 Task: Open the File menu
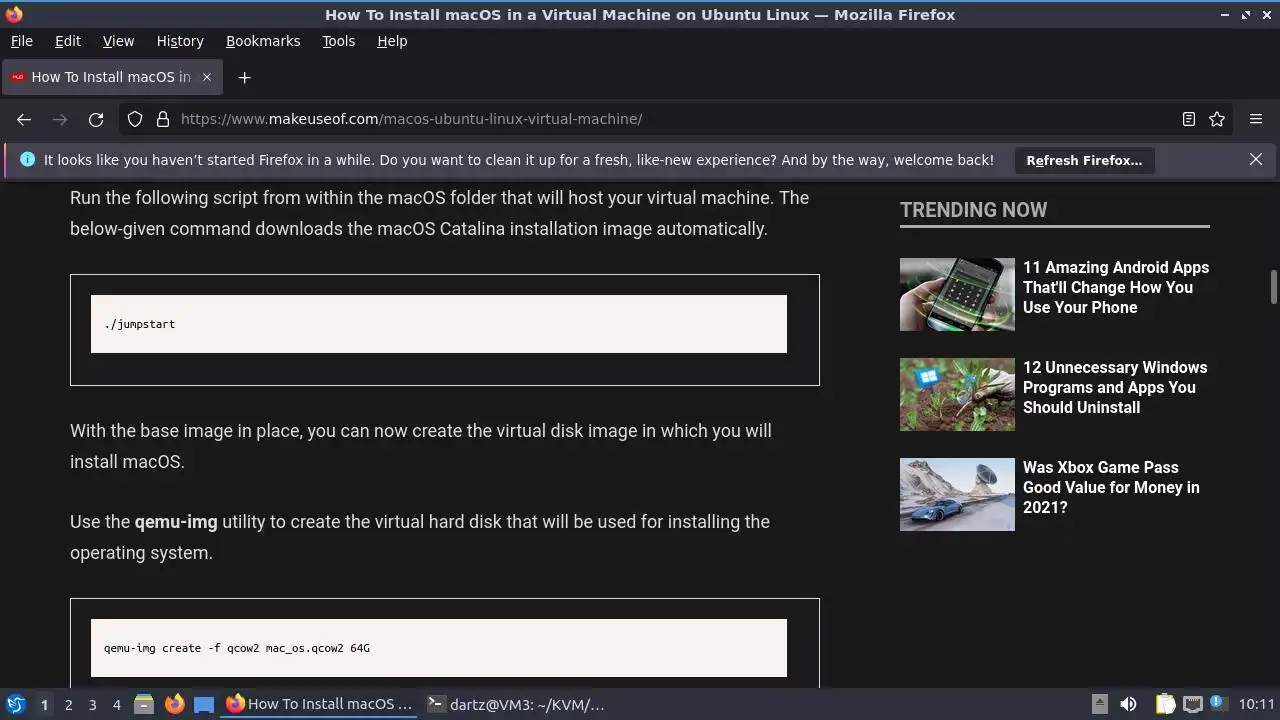[x=22, y=41]
